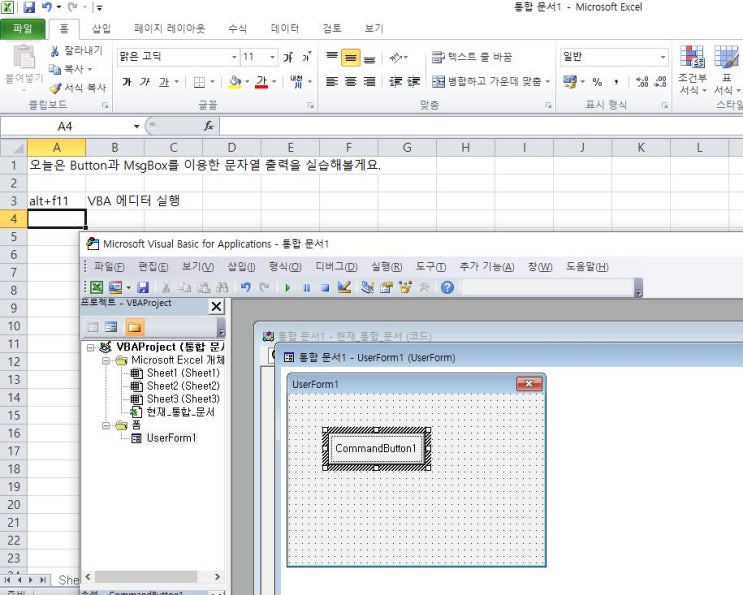Click the red font color icon
The image size is (743, 595).
pyautogui.click(x=262, y=82)
